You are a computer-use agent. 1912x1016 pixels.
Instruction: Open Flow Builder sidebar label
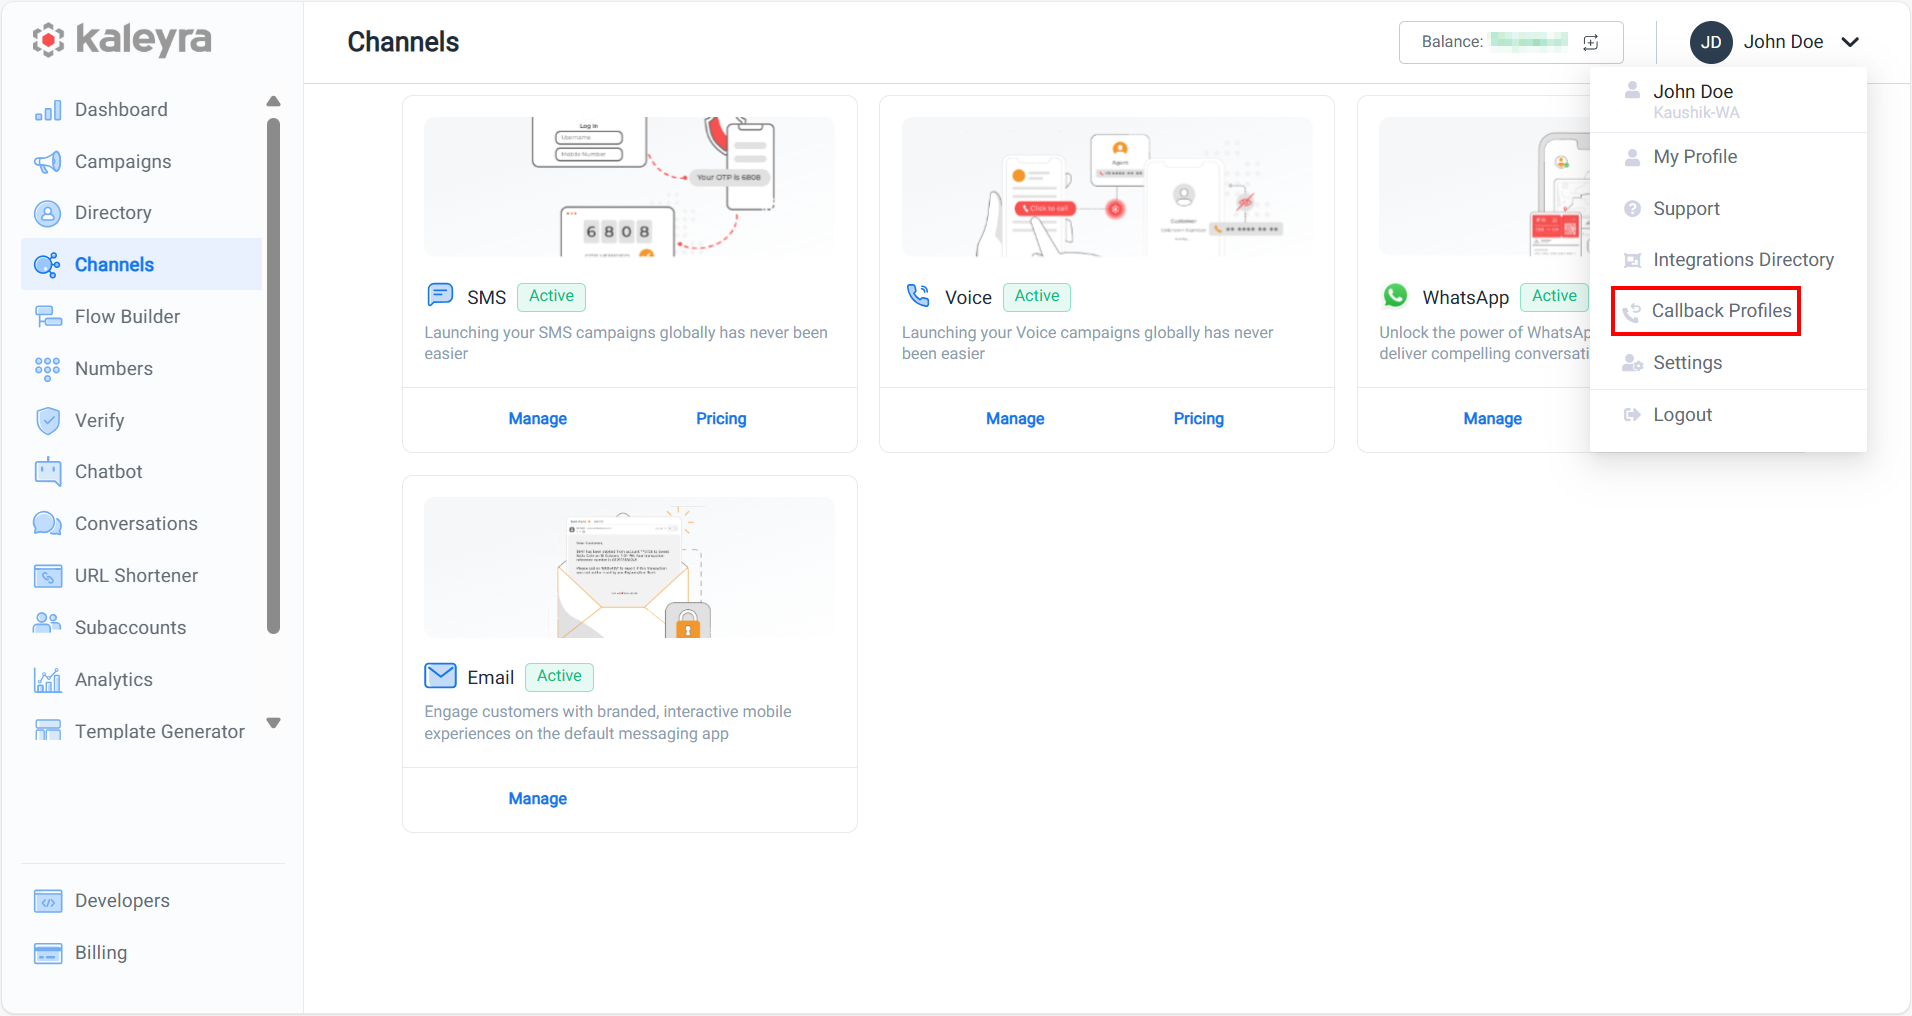tap(128, 317)
